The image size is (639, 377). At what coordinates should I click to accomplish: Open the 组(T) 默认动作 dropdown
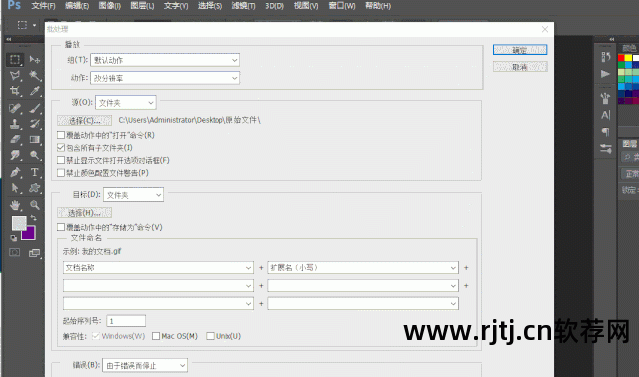click(165, 60)
